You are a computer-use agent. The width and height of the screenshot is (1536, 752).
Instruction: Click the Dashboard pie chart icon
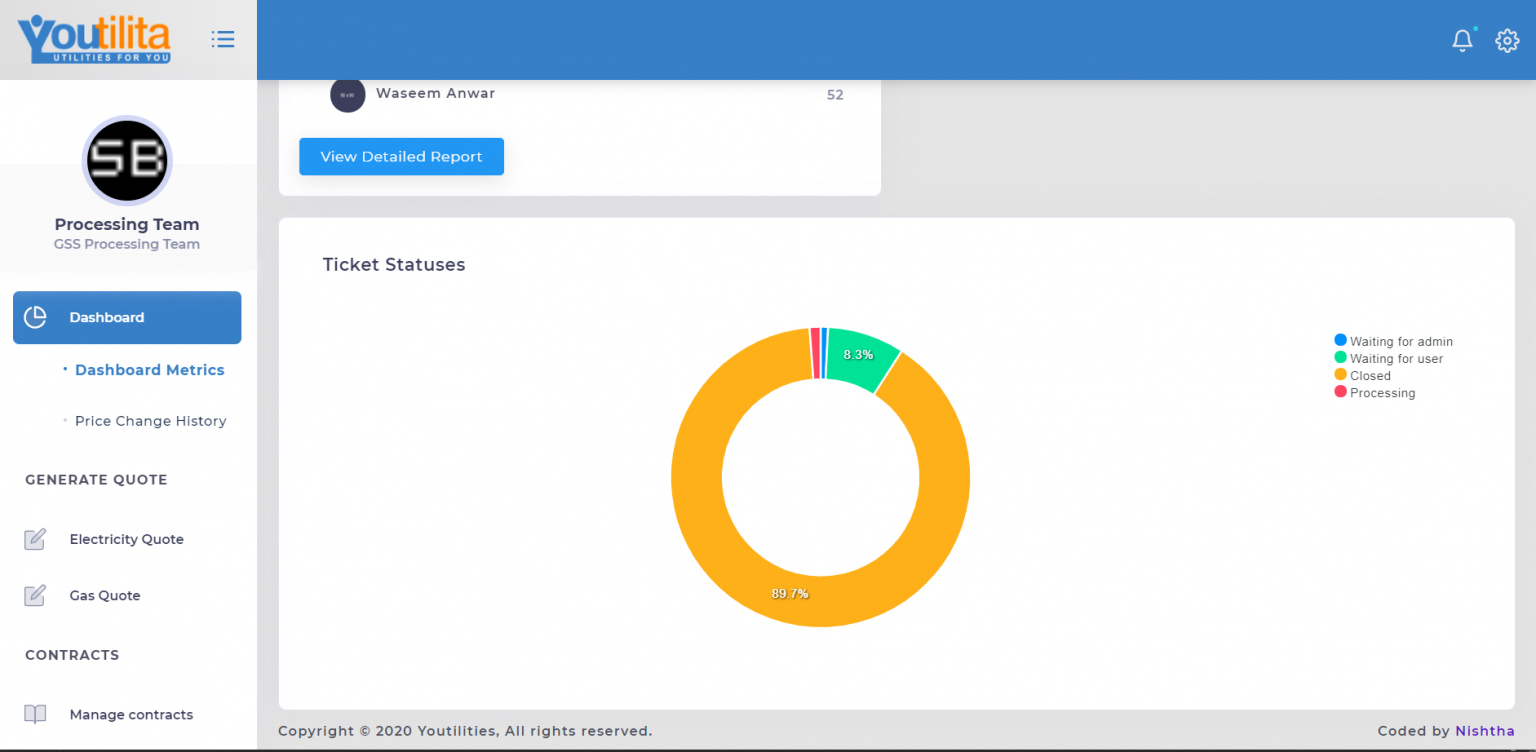(35, 317)
